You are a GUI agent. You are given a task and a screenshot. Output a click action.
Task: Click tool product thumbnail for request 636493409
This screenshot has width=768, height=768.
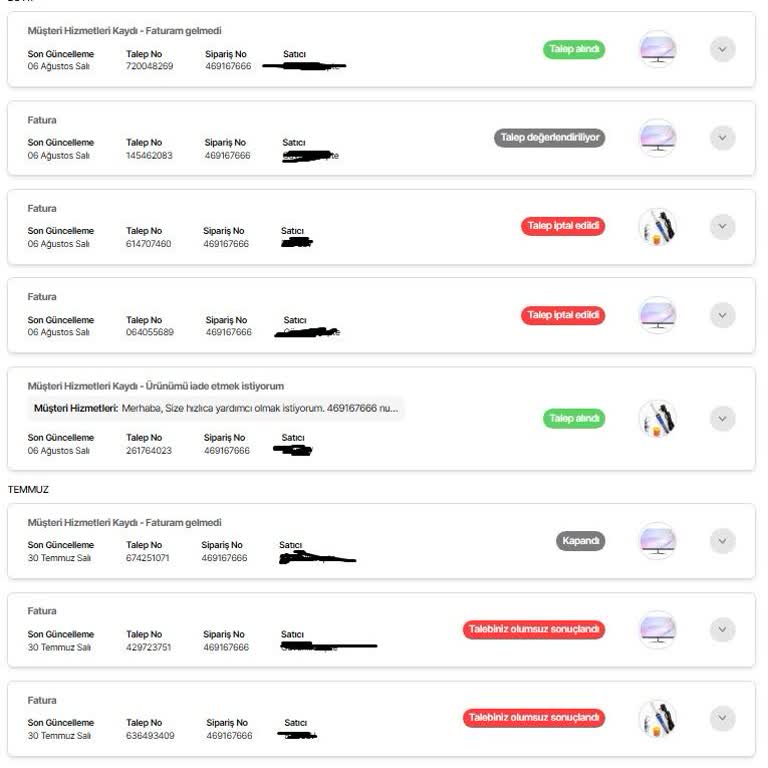(657, 718)
